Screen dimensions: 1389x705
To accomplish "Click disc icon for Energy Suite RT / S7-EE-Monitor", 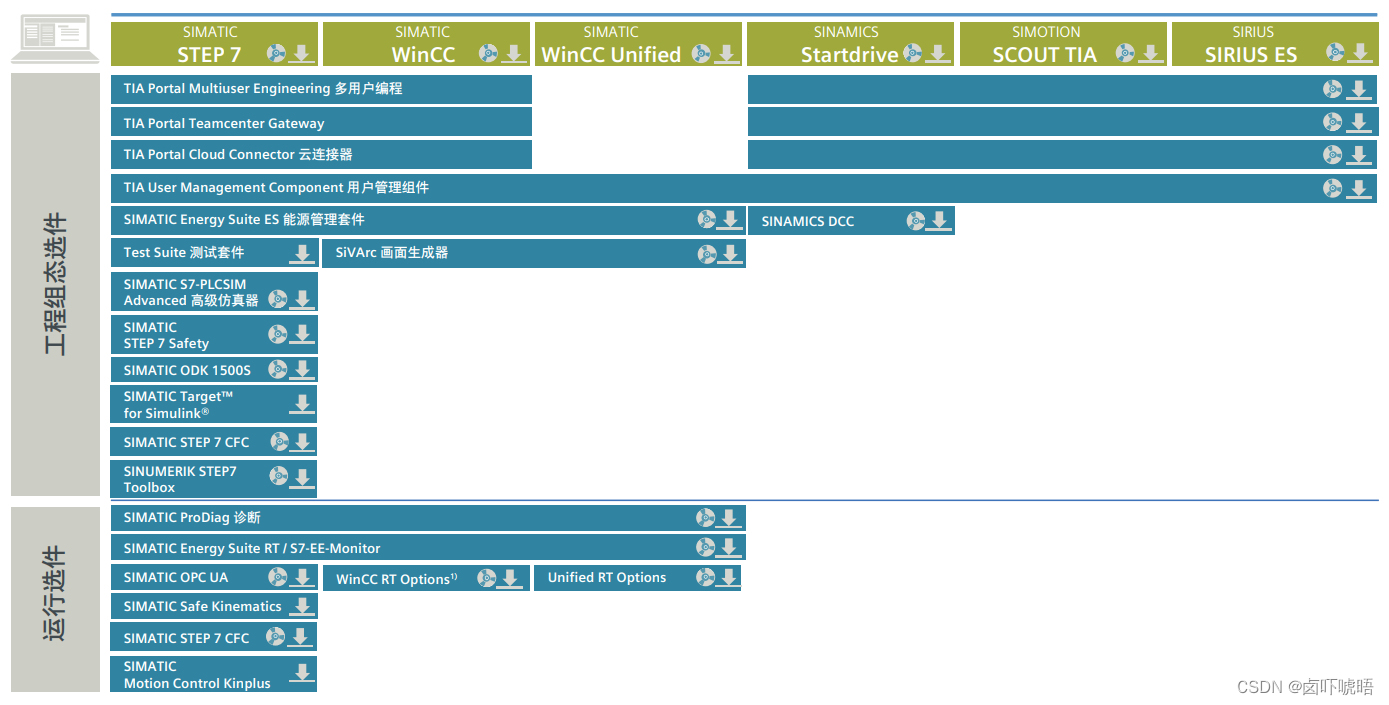I will point(706,547).
